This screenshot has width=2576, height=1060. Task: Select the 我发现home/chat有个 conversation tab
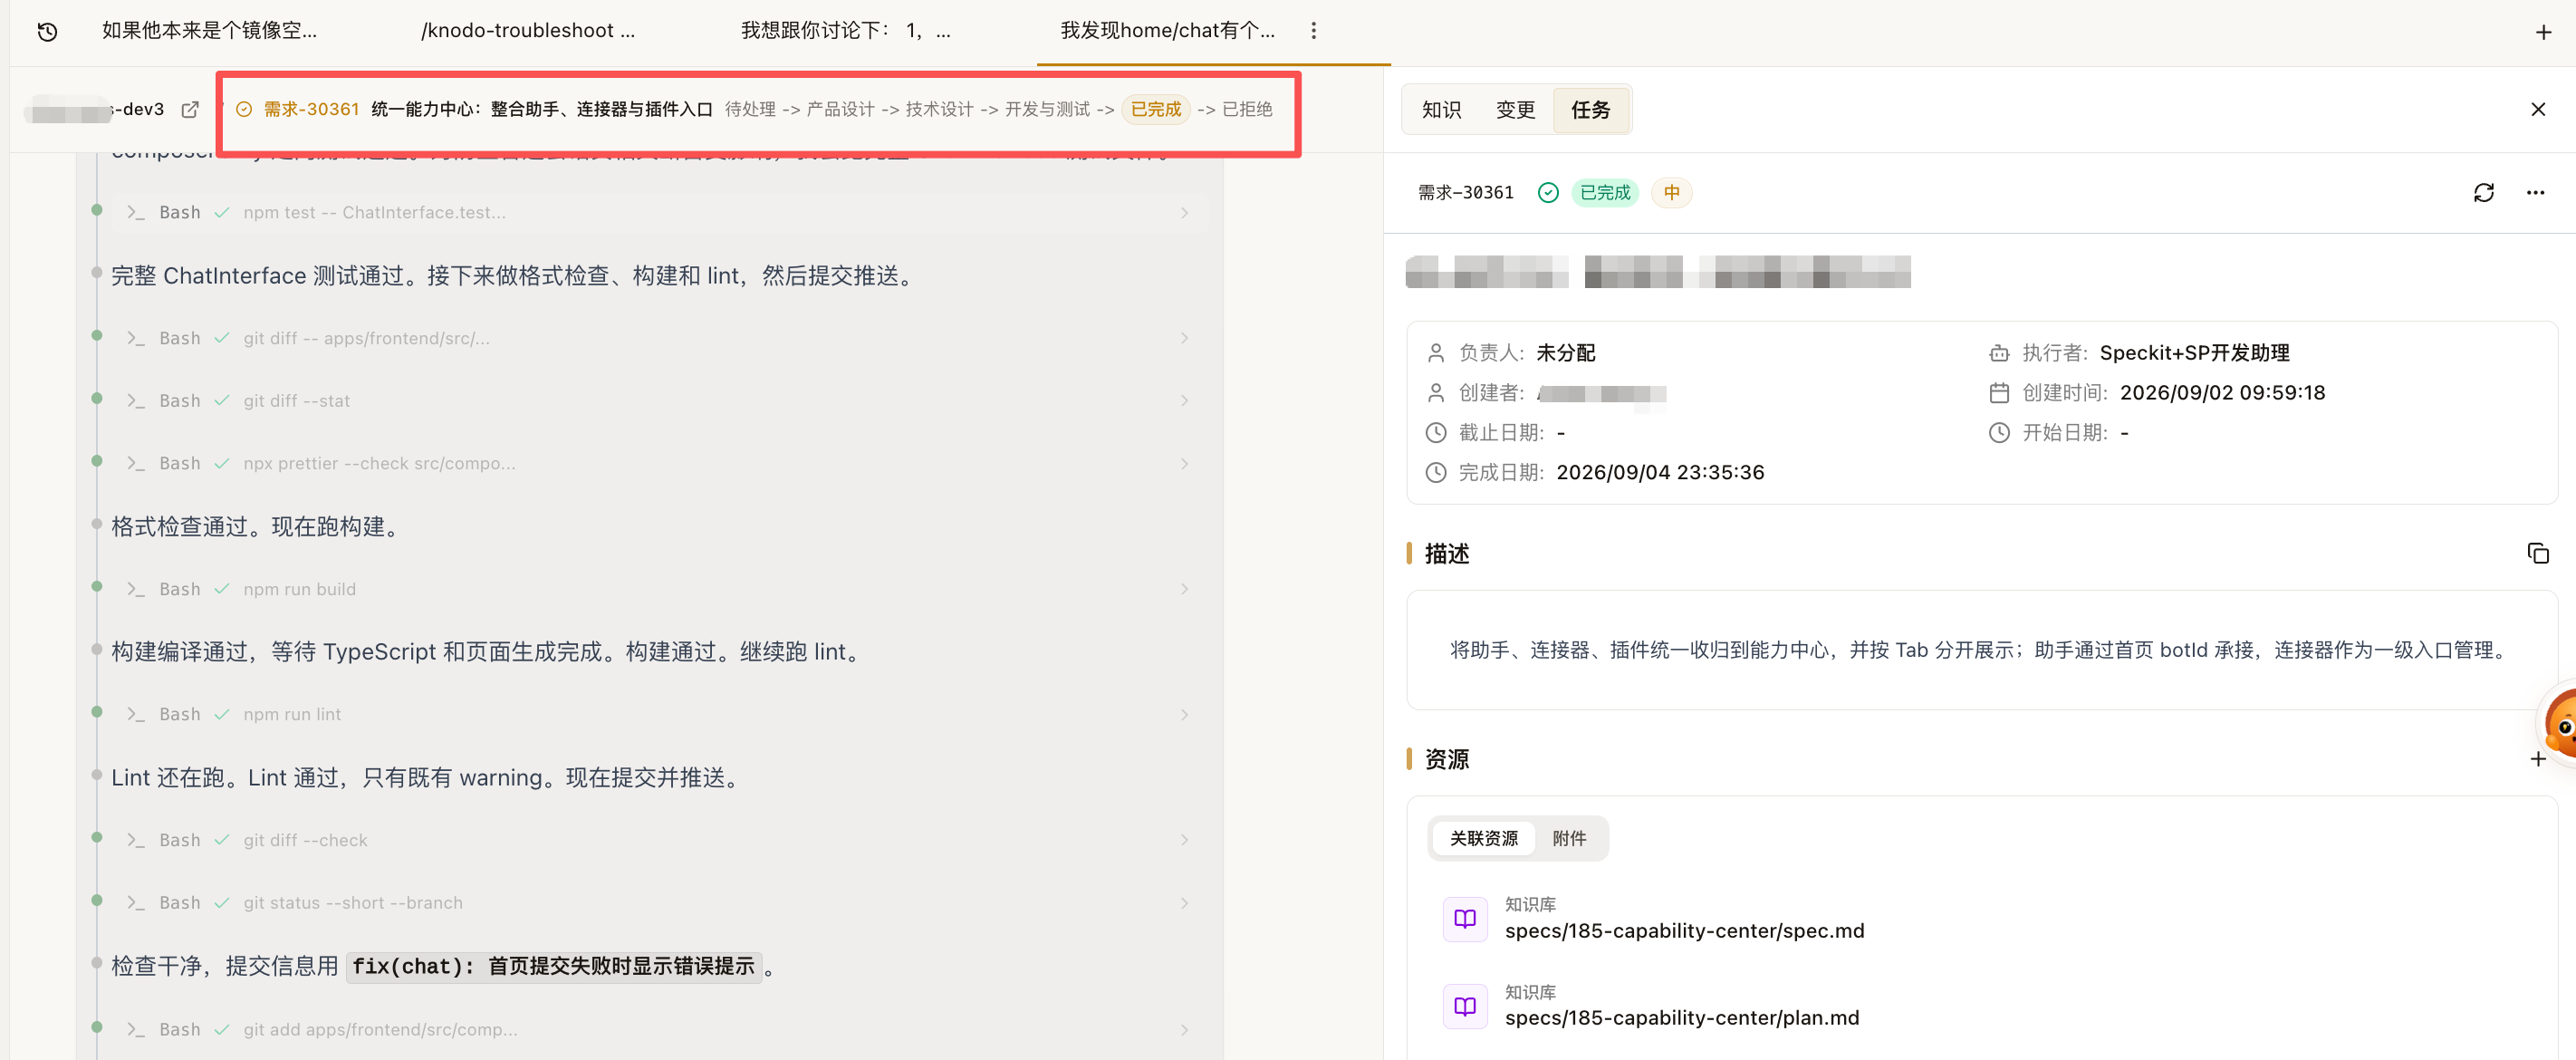1167,31
